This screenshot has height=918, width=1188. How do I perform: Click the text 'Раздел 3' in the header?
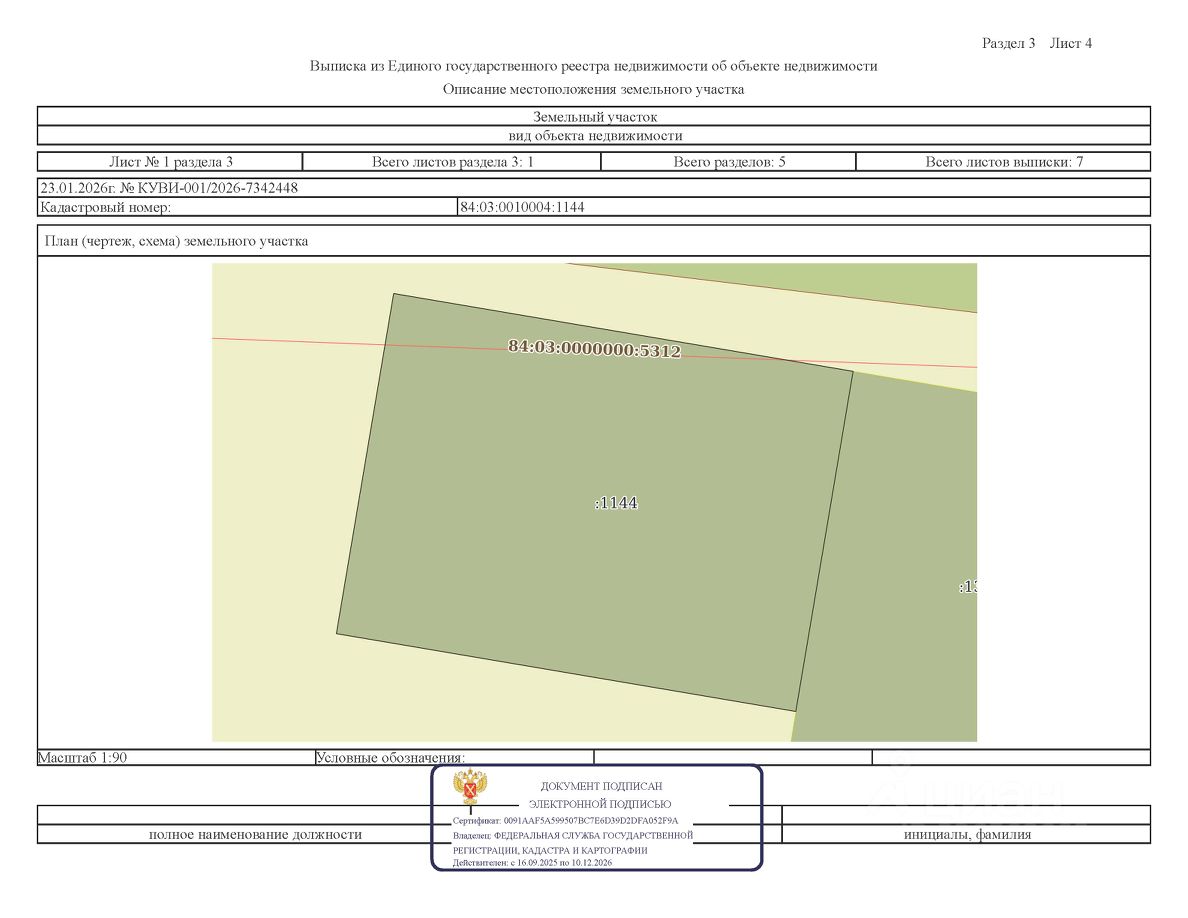coord(1008,43)
